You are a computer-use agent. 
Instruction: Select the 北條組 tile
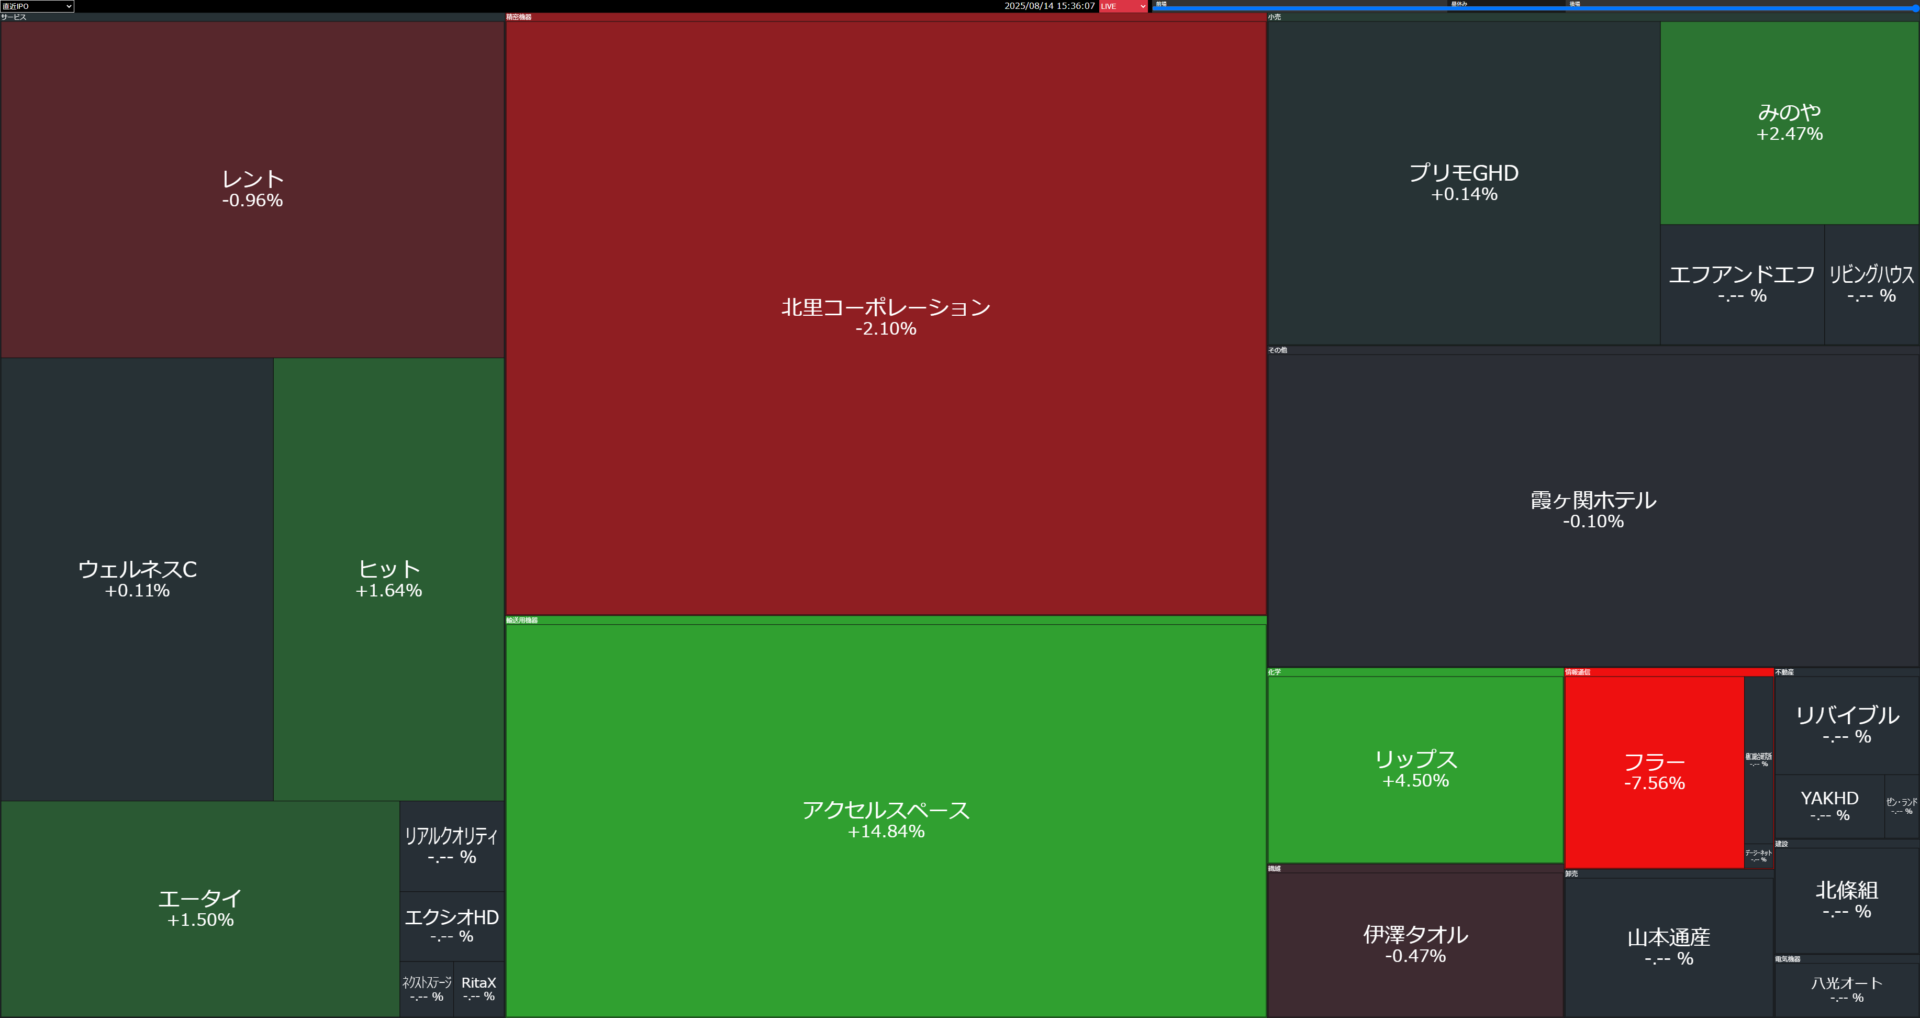tap(1847, 900)
